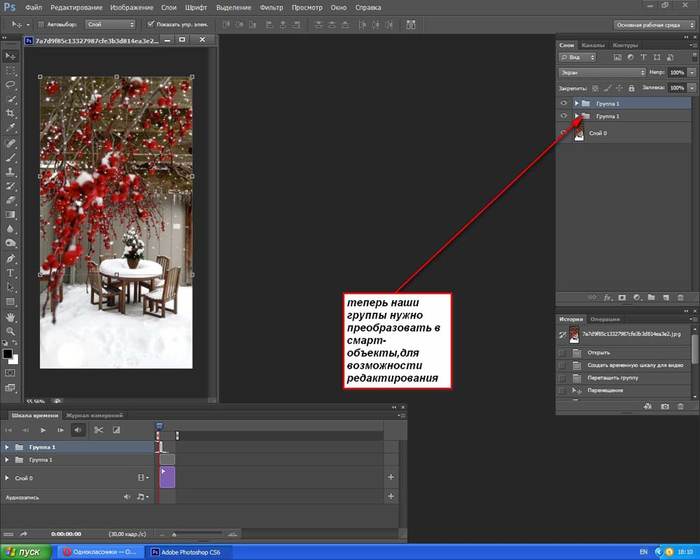Play the timeline

pyautogui.click(x=43, y=430)
